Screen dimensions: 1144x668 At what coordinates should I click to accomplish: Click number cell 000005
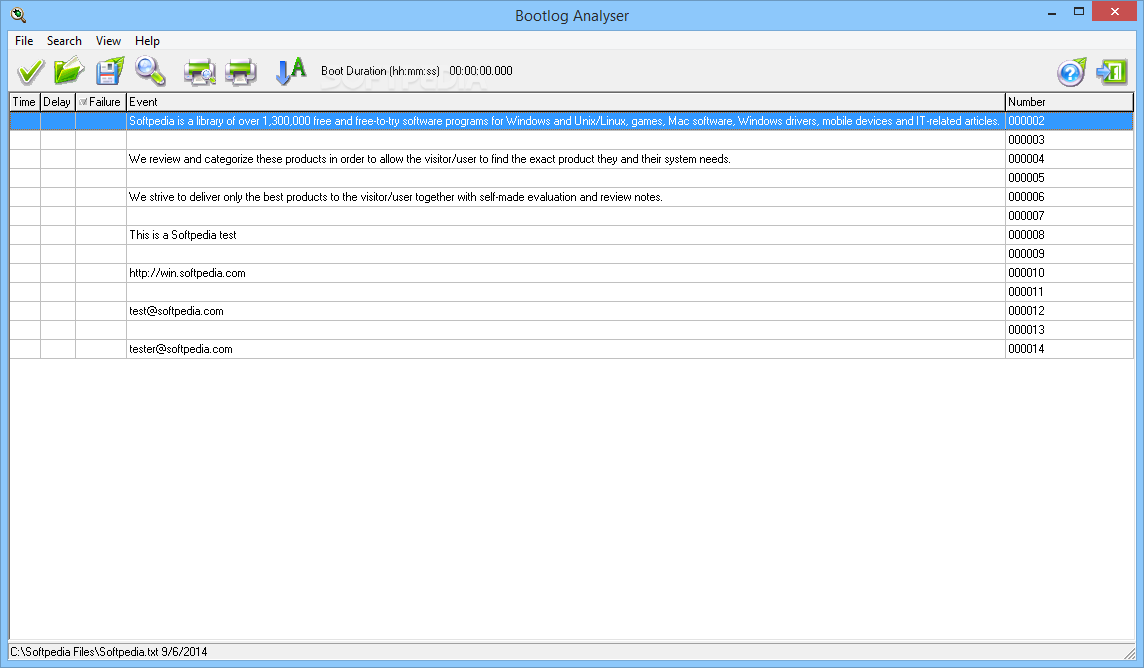click(1069, 178)
